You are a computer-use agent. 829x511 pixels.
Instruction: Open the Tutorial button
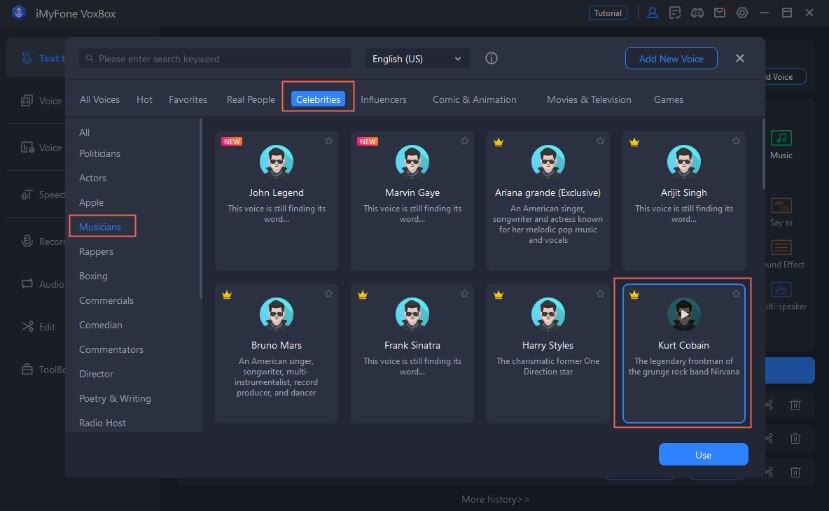point(608,13)
